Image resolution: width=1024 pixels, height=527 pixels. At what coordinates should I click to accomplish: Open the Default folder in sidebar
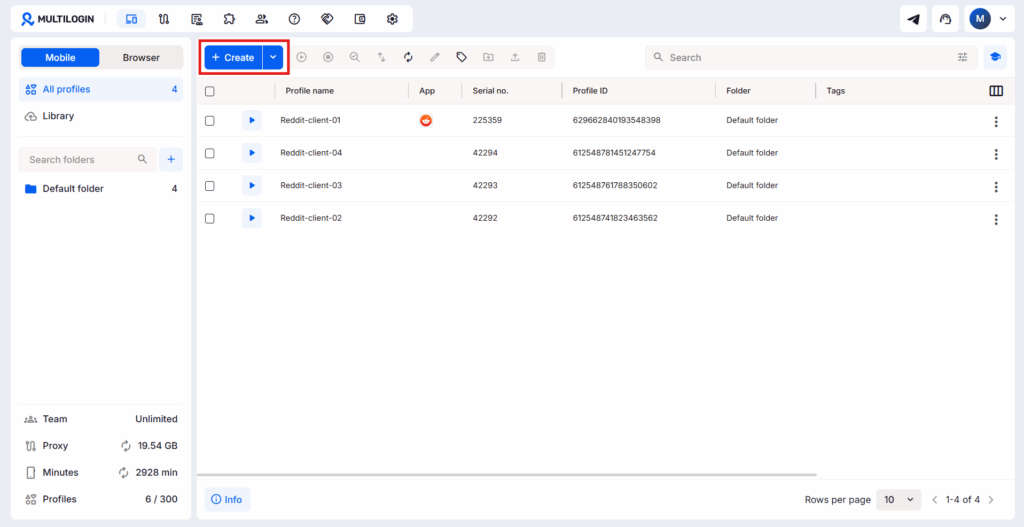pos(101,189)
